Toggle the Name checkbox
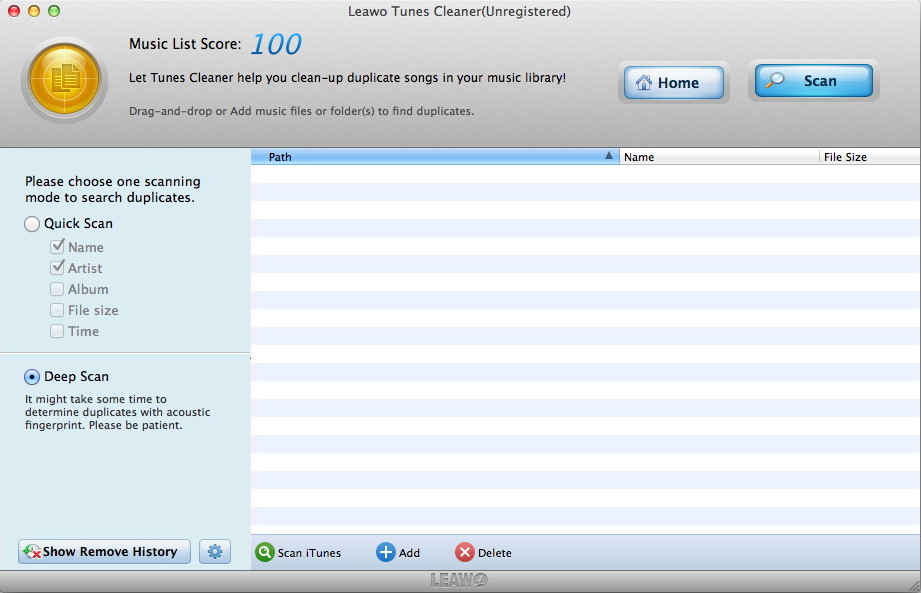This screenshot has height=593, width=921. (x=57, y=247)
